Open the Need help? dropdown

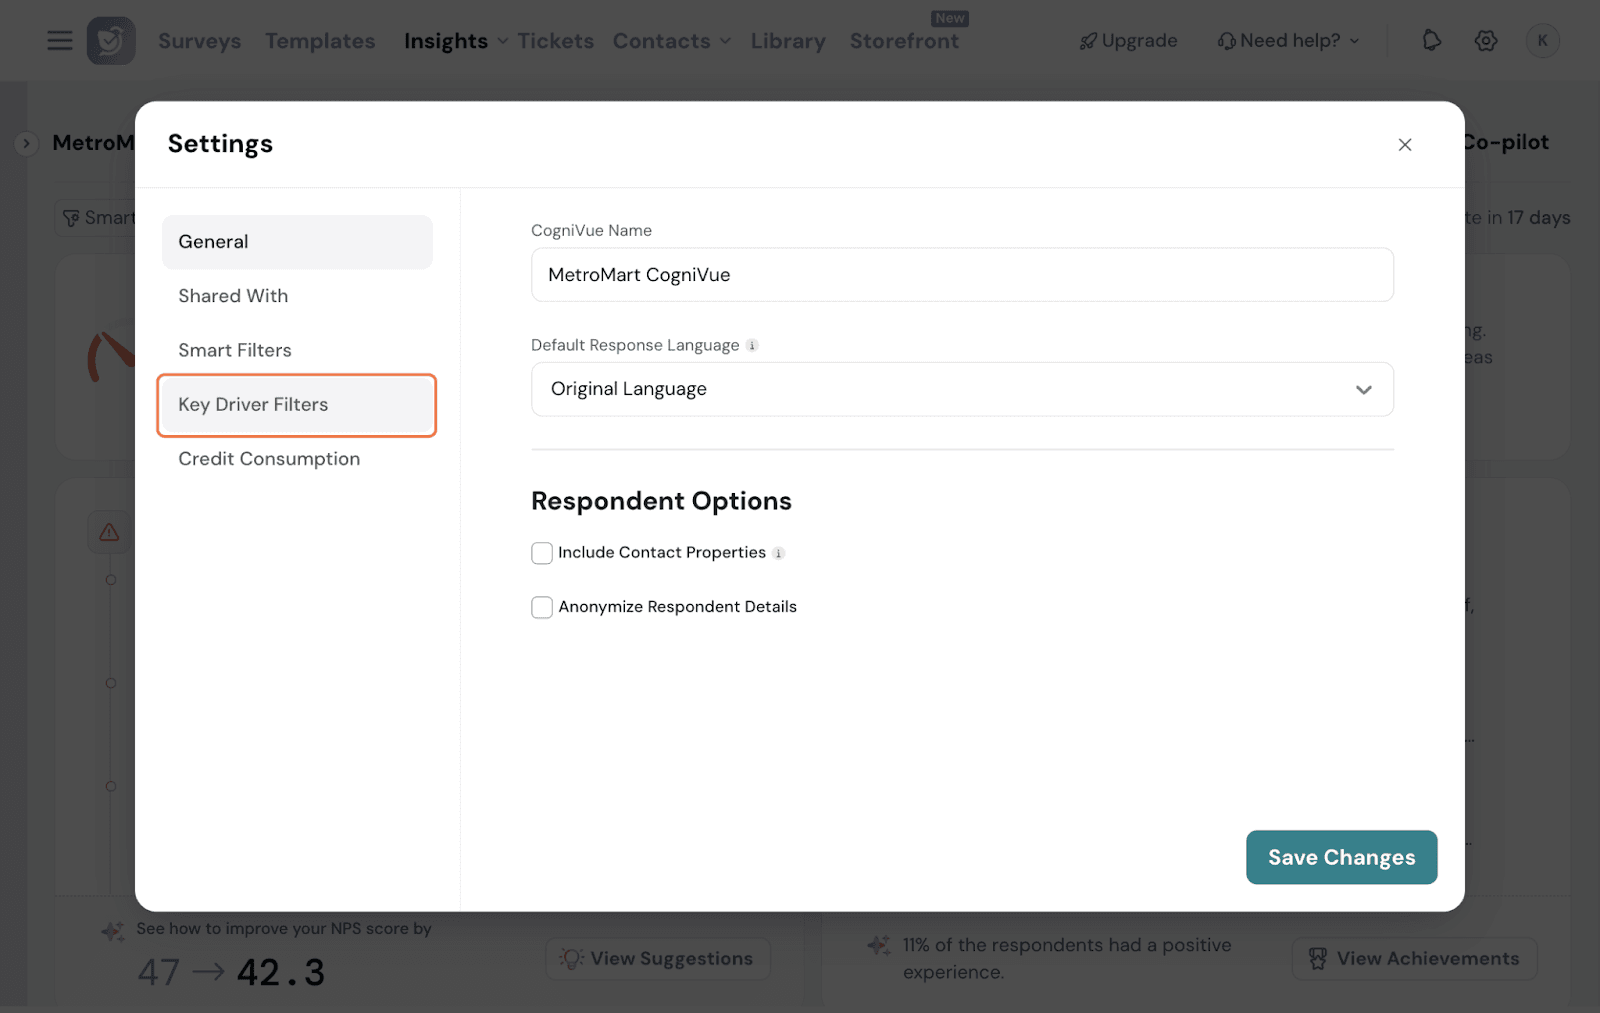1289,41
